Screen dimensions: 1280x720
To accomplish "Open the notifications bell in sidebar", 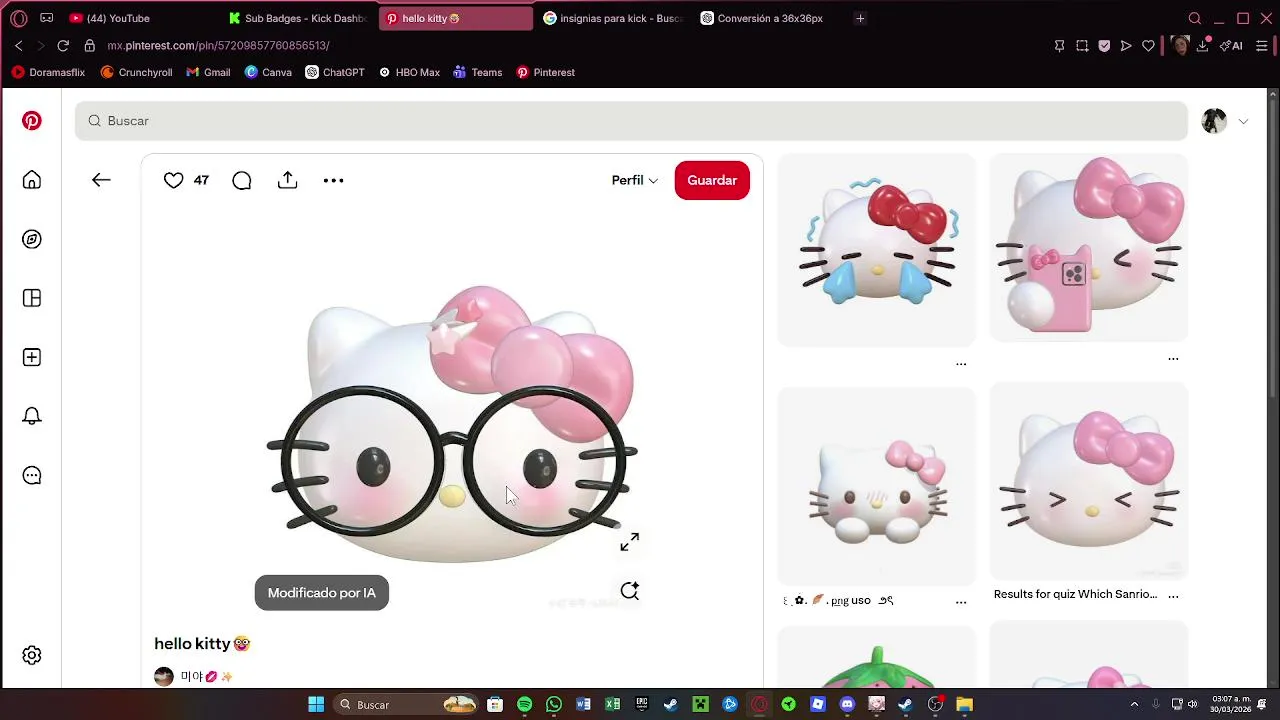I will (32, 416).
